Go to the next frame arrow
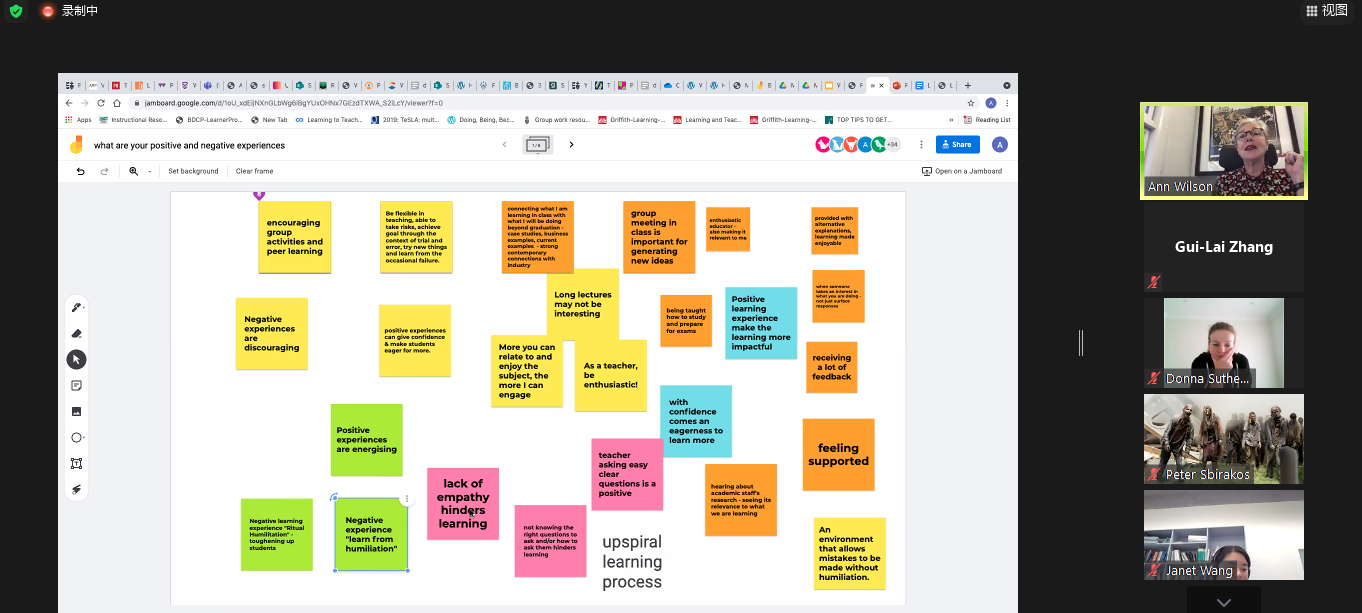 [571, 145]
